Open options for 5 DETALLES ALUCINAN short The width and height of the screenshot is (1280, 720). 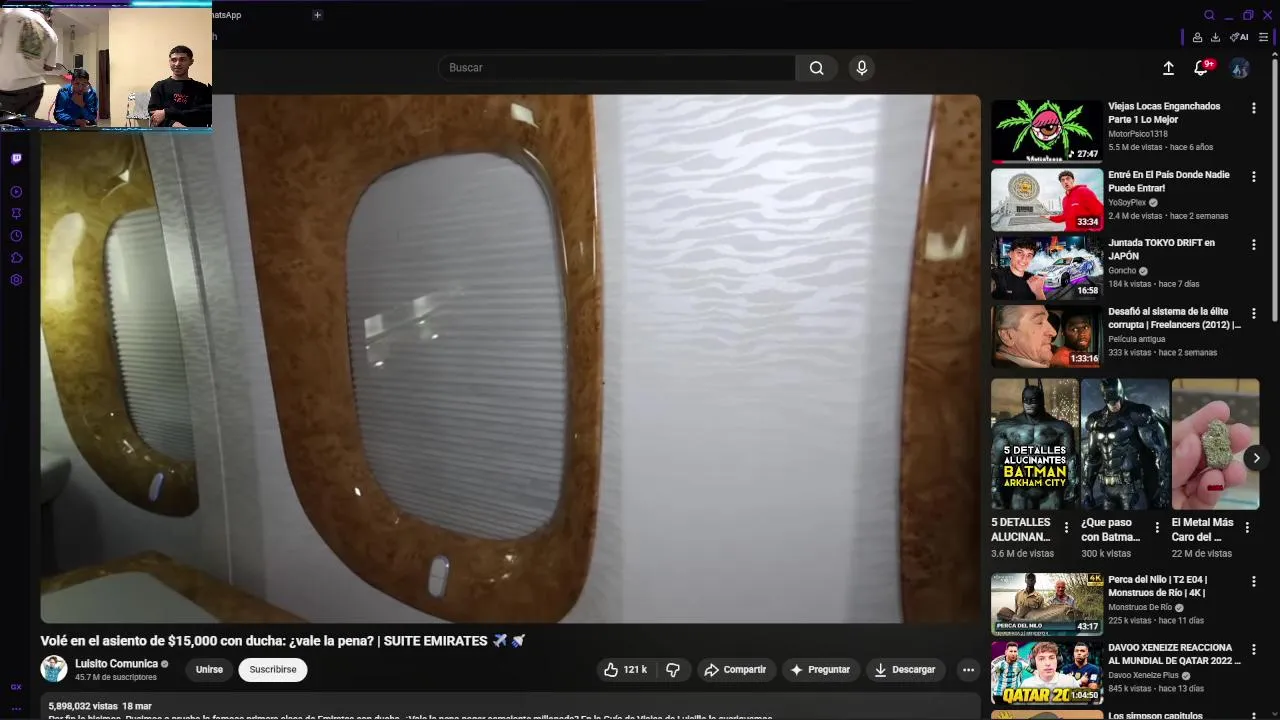[x=1066, y=527]
